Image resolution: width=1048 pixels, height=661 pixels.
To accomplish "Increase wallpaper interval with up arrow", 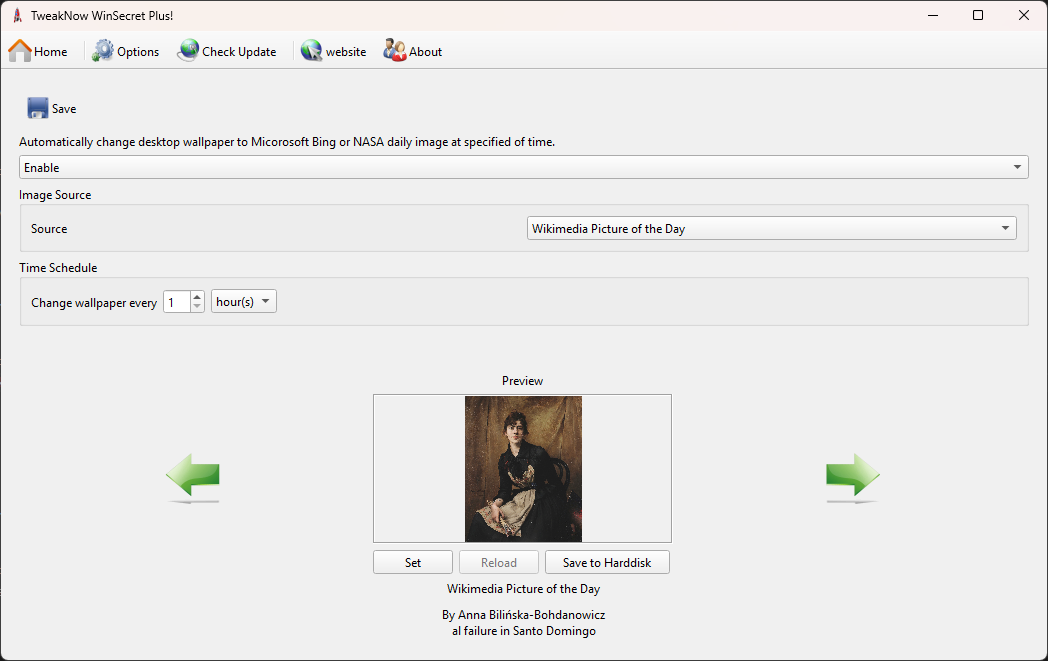I will [x=197, y=297].
